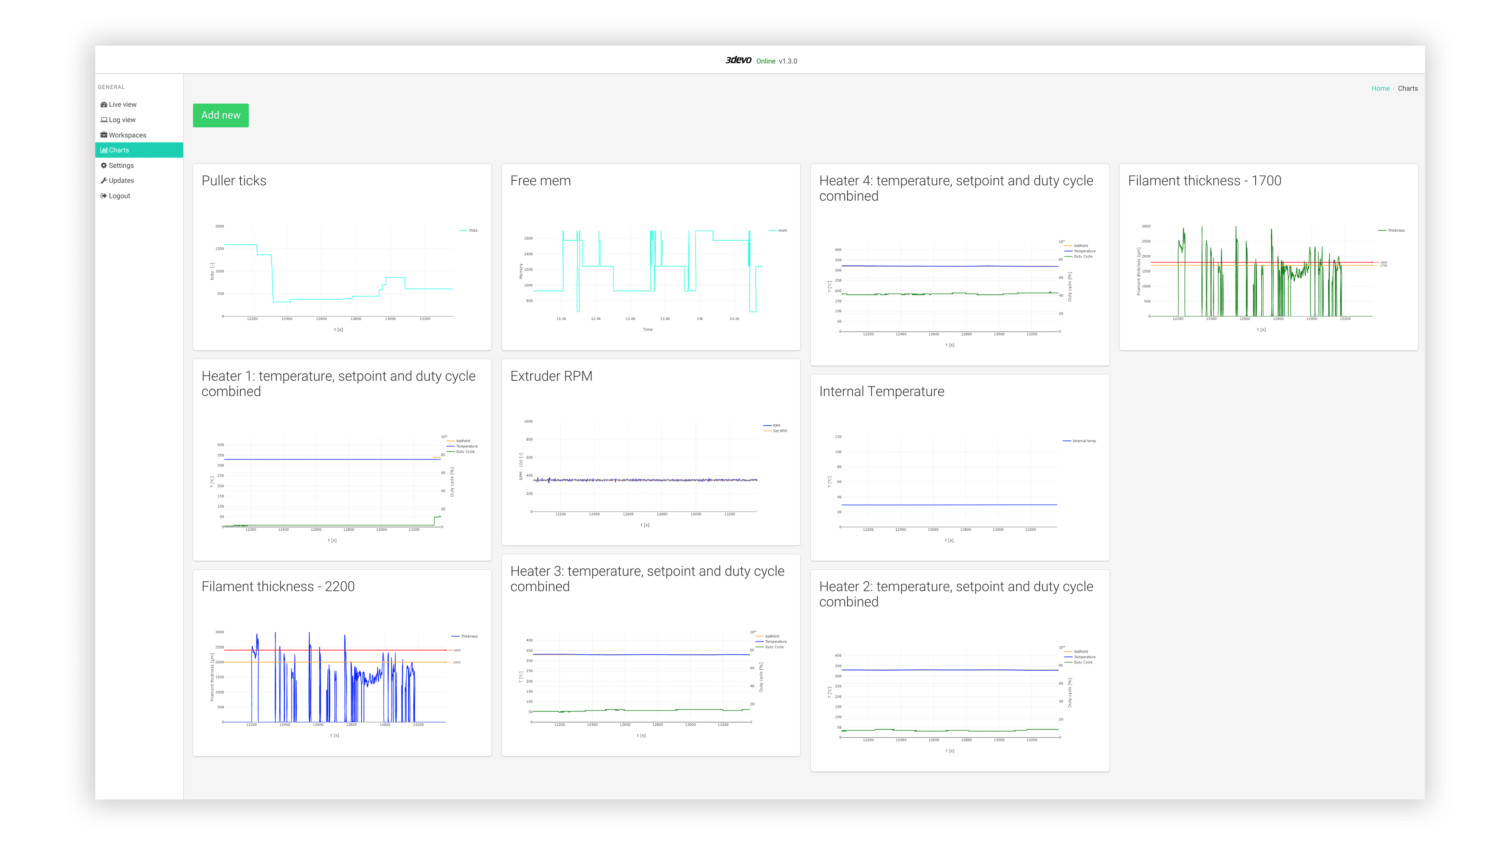The image size is (1500, 844).
Task: Click the Settings gear icon
Action: (x=104, y=165)
